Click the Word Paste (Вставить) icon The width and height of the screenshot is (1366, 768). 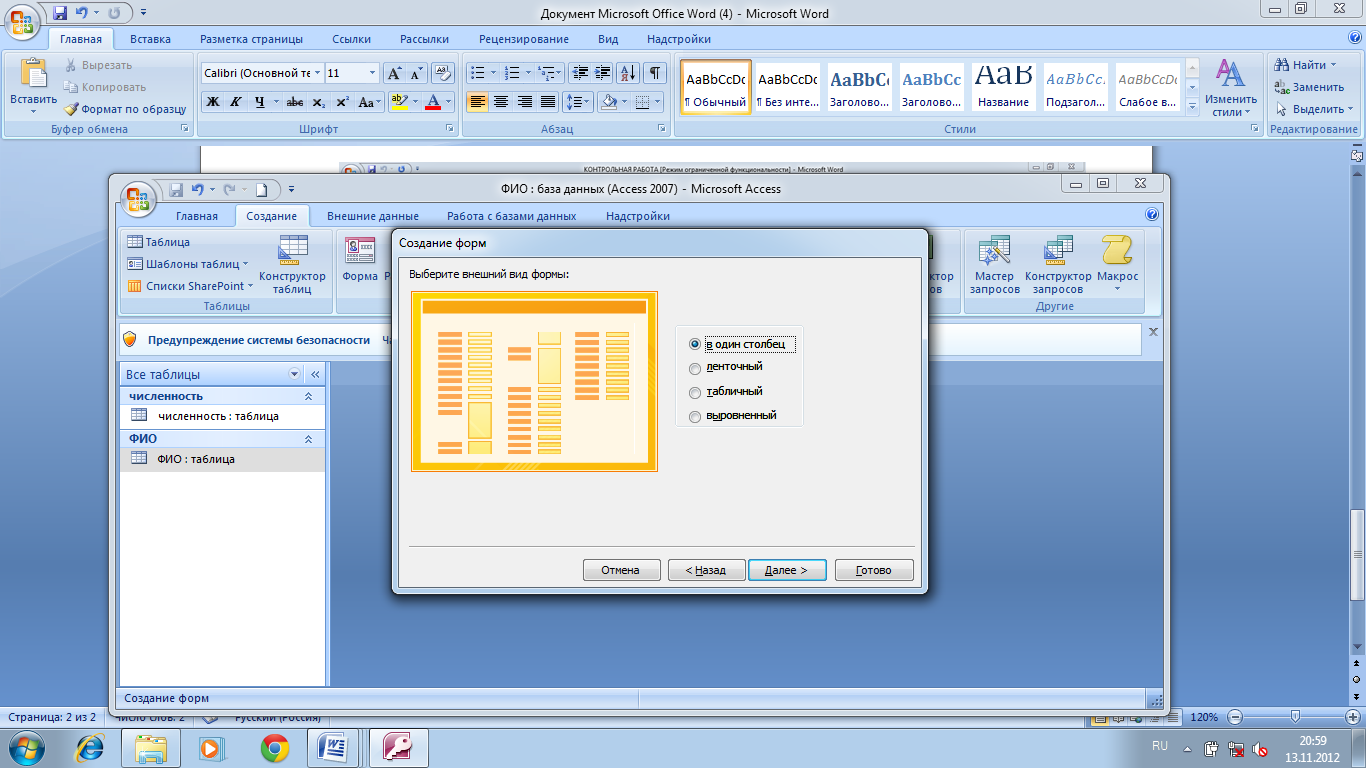point(34,74)
